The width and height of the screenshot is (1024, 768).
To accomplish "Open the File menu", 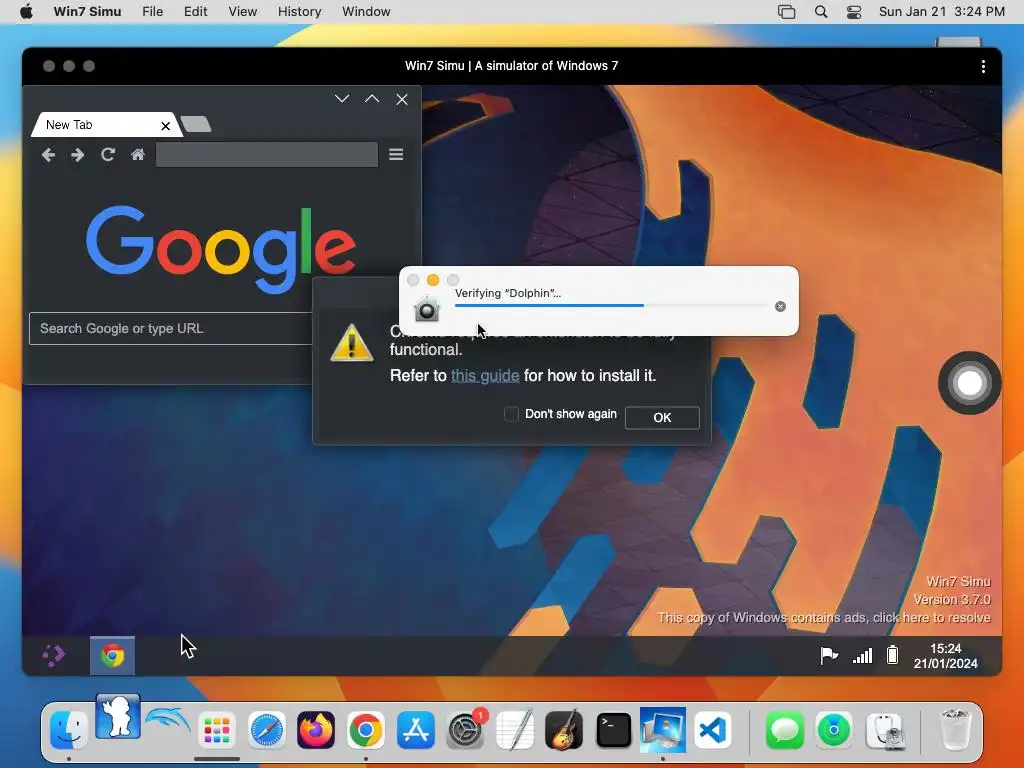I will click(153, 12).
